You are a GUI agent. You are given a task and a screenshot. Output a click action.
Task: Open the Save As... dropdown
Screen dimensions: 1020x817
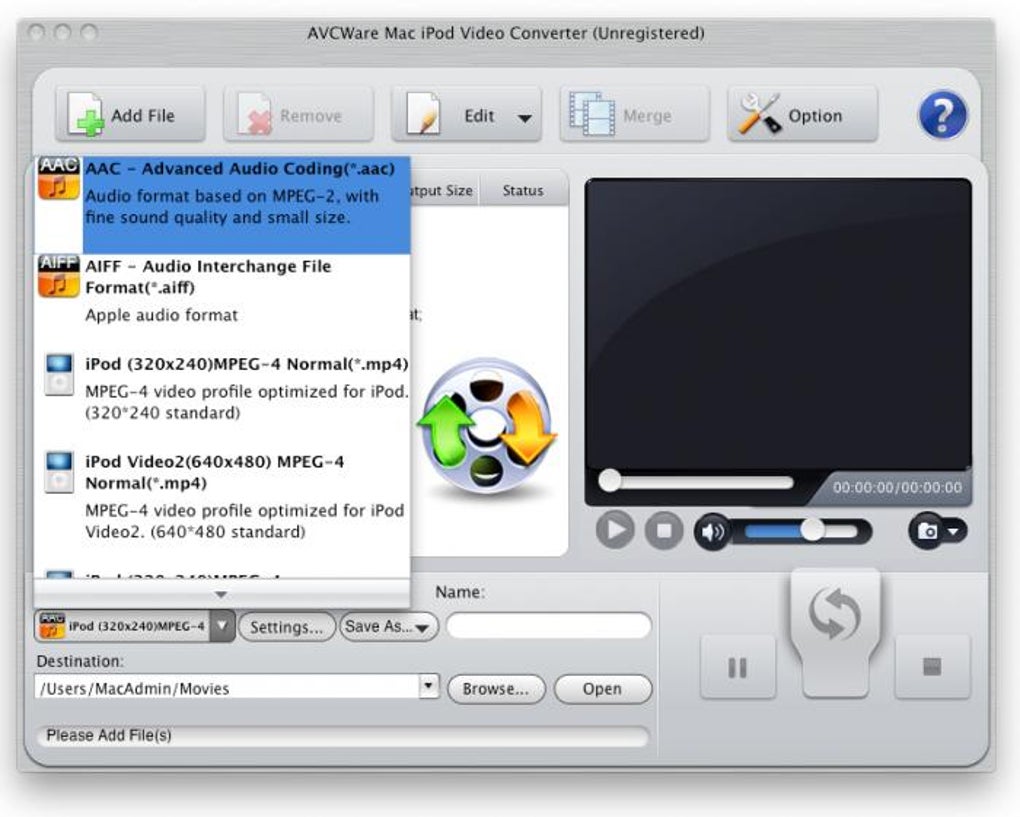tap(388, 626)
